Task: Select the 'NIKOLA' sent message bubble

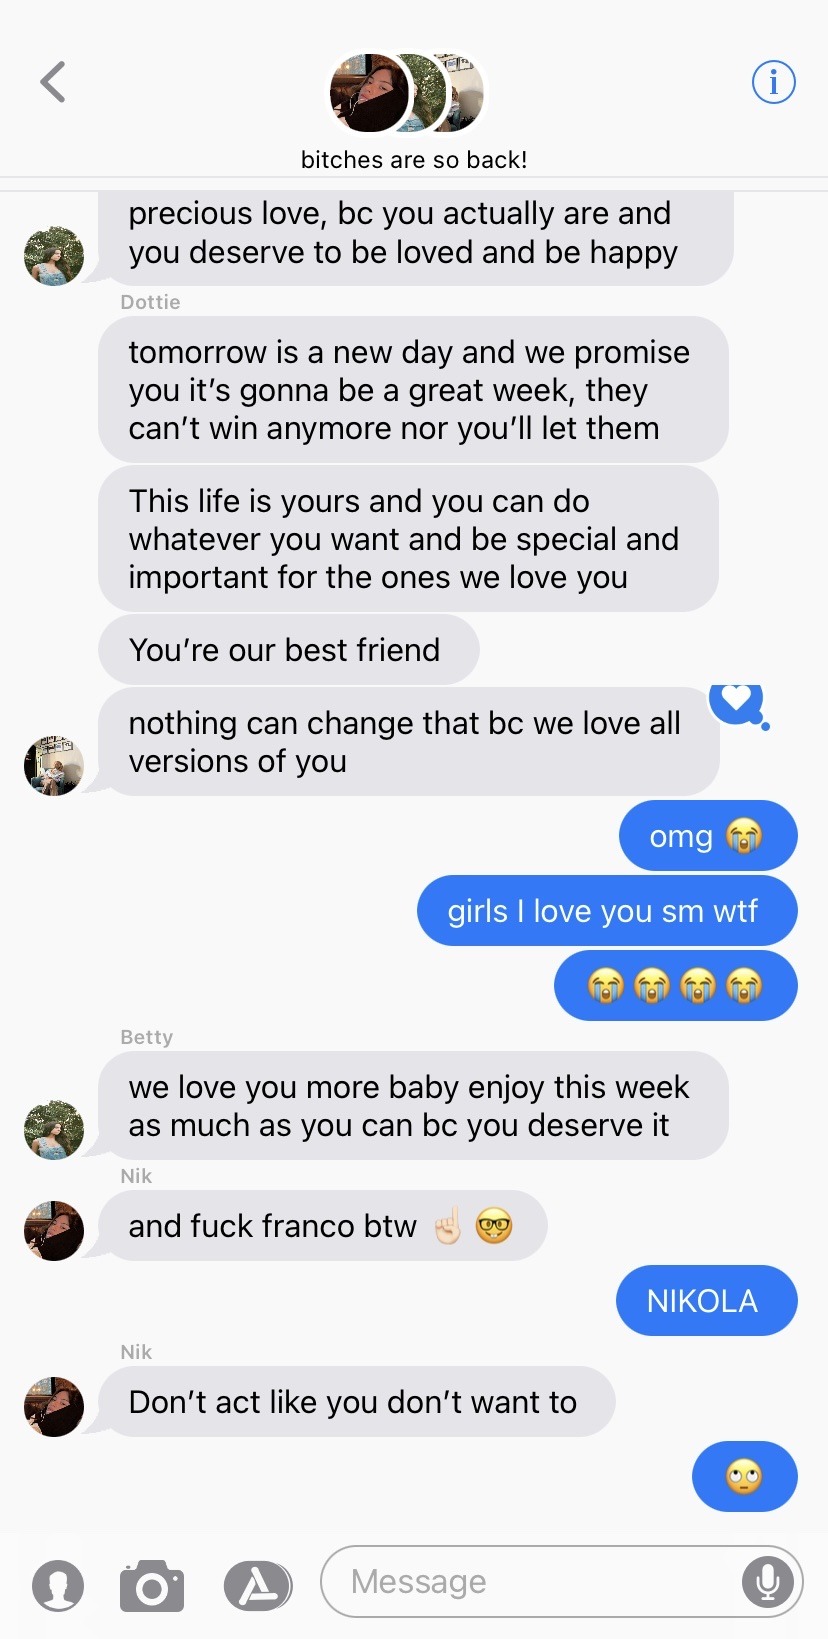Action: (706, 1301)
